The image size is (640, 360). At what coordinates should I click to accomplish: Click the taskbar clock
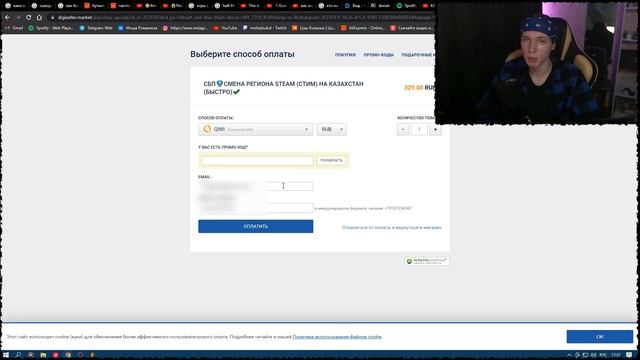616,355
